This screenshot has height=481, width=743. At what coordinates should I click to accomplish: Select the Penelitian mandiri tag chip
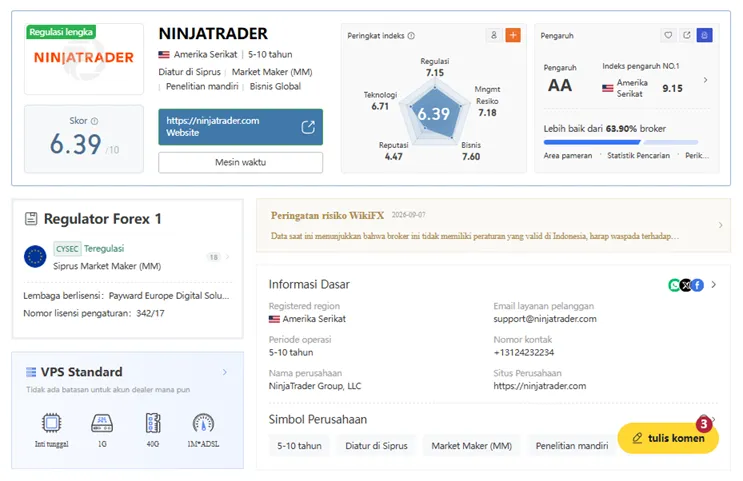point(572,445)
